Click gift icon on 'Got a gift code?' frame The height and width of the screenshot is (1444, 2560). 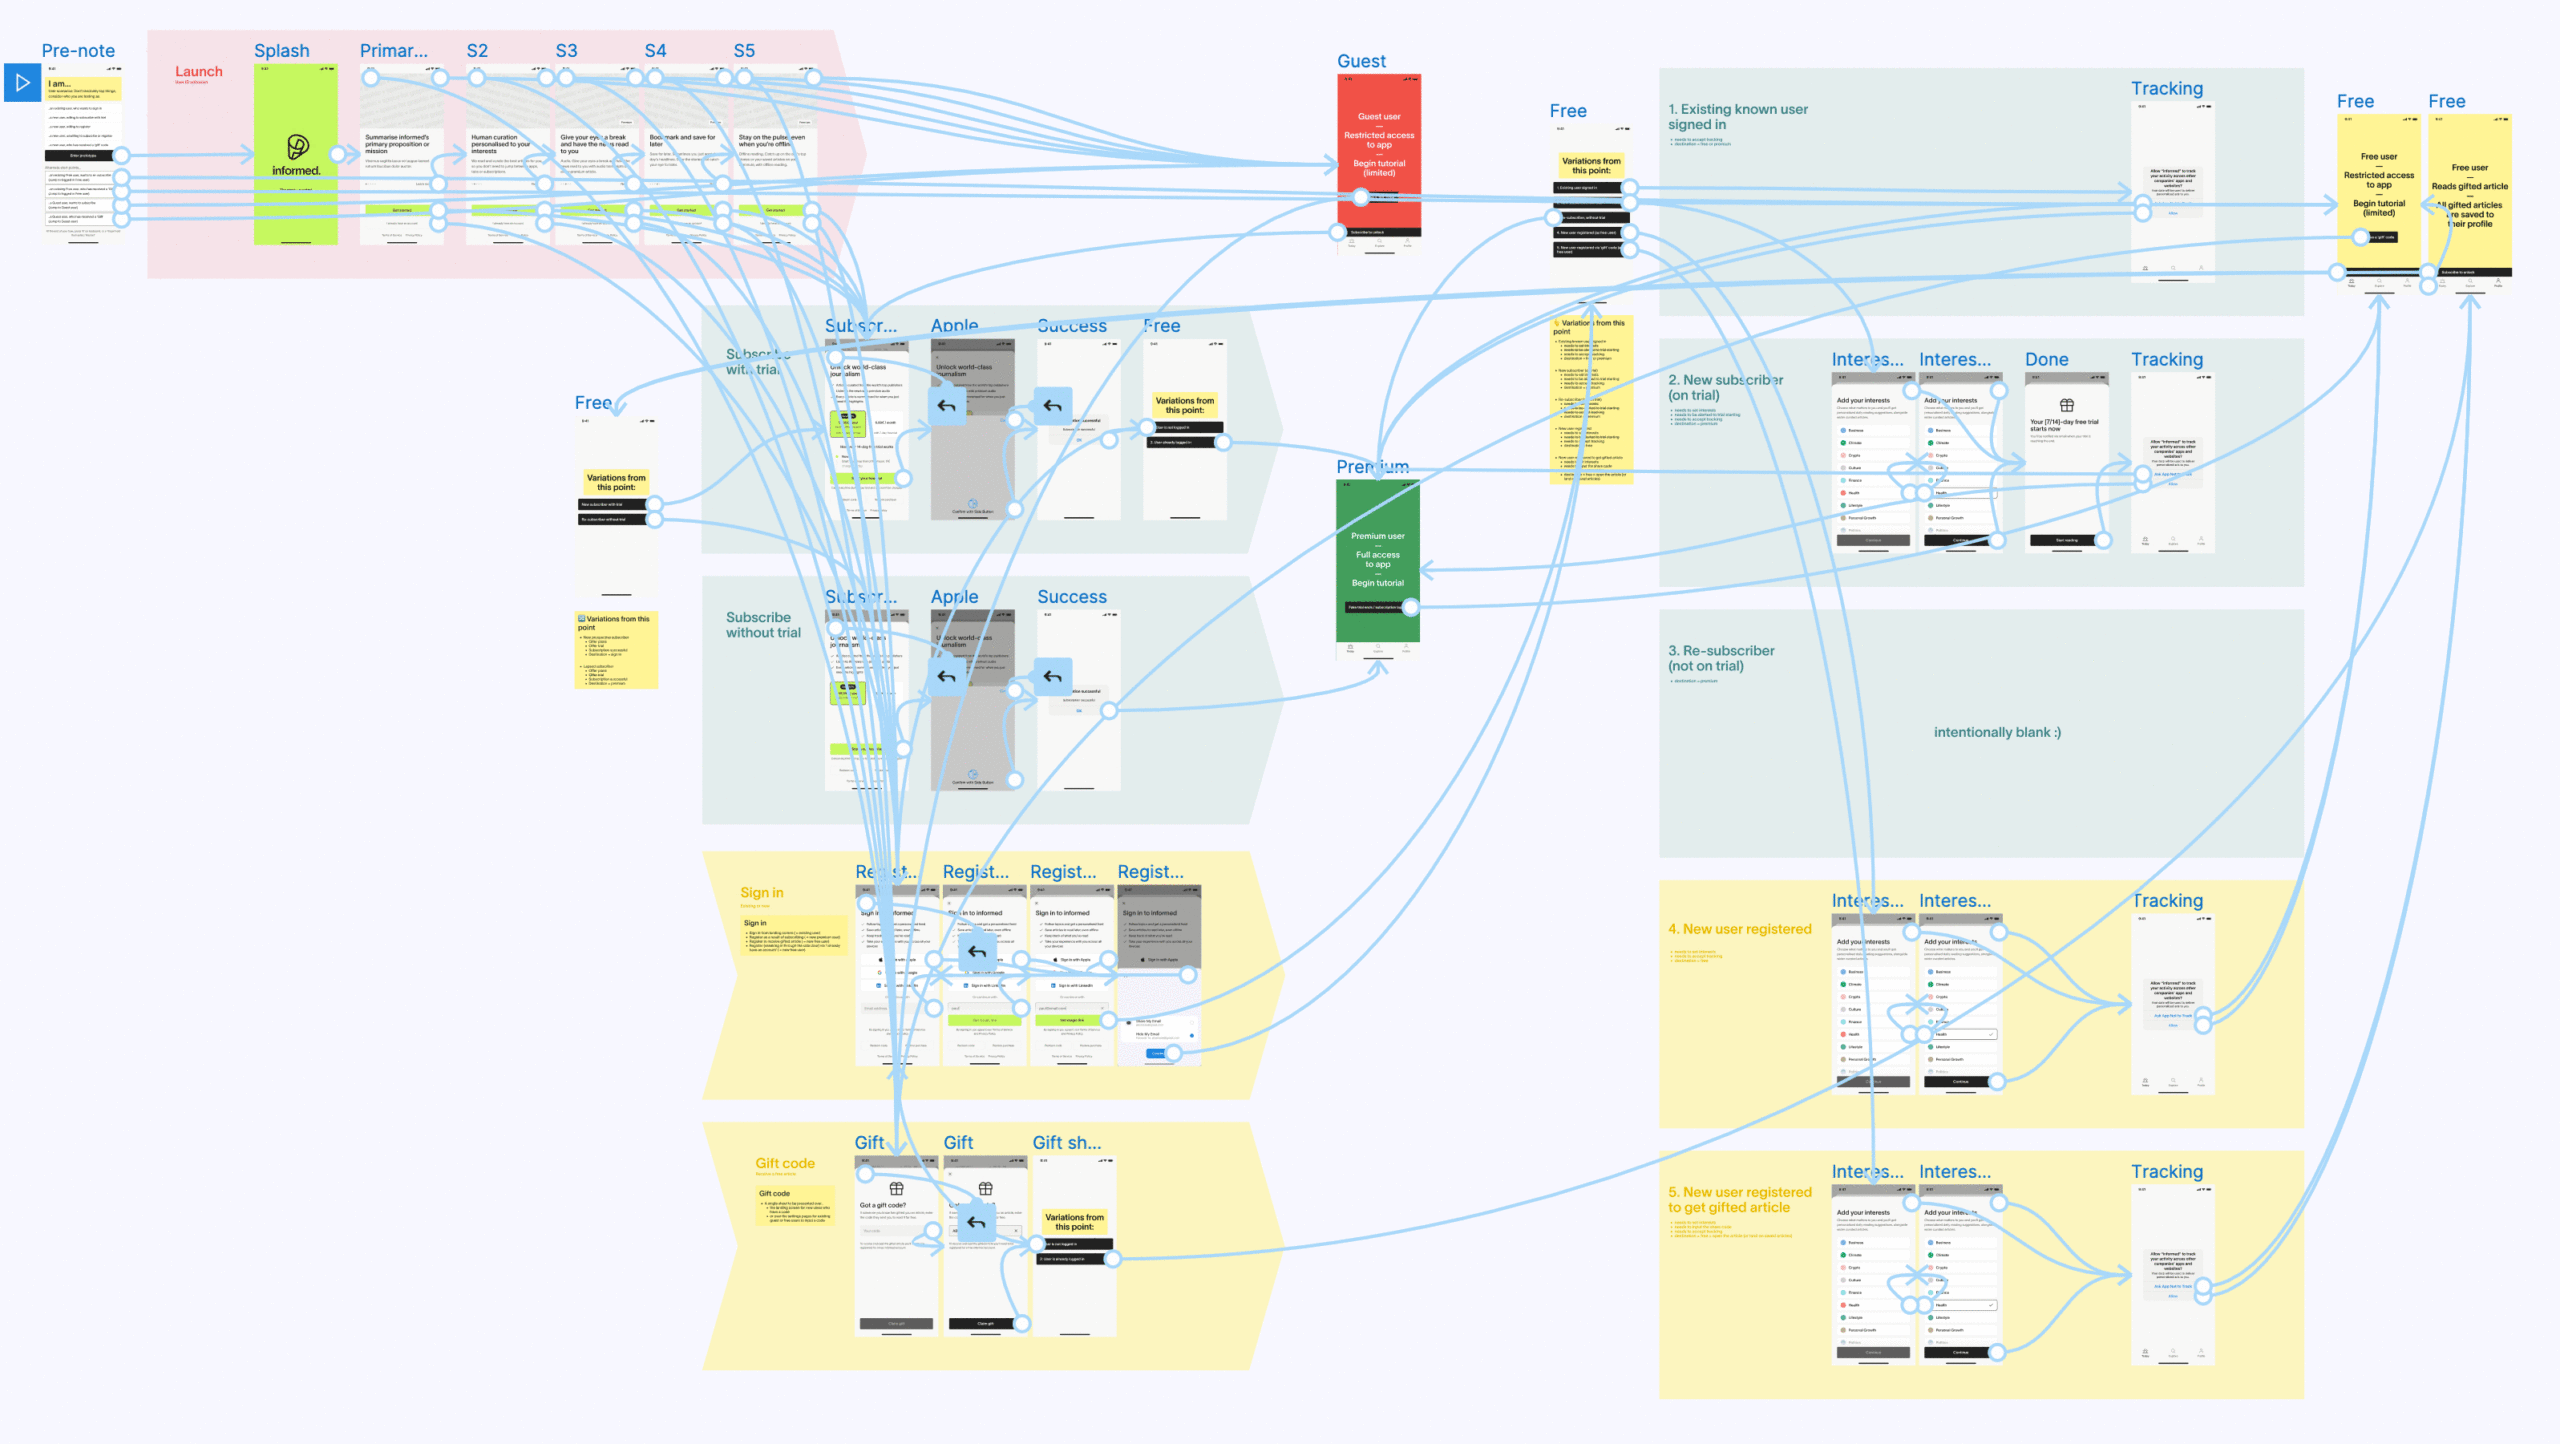(x=896, y=1189)
